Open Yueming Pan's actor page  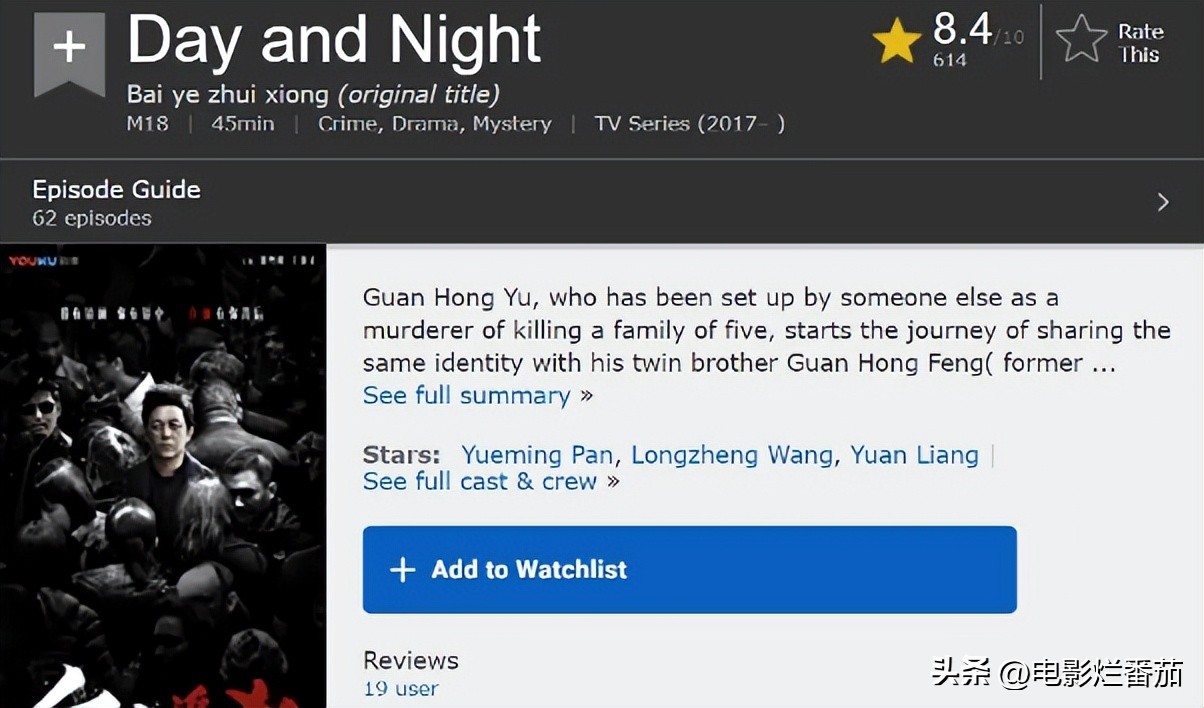[x=537, y=455]
